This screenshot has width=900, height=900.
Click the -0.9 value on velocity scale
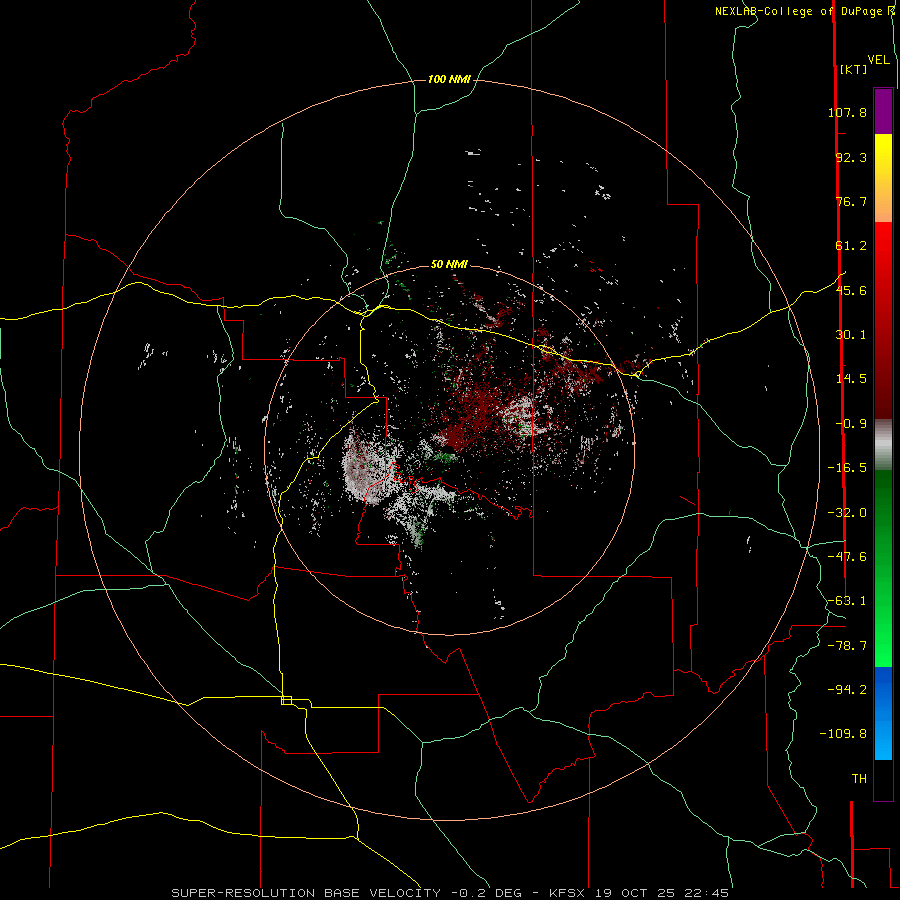[x=851, y=424]
